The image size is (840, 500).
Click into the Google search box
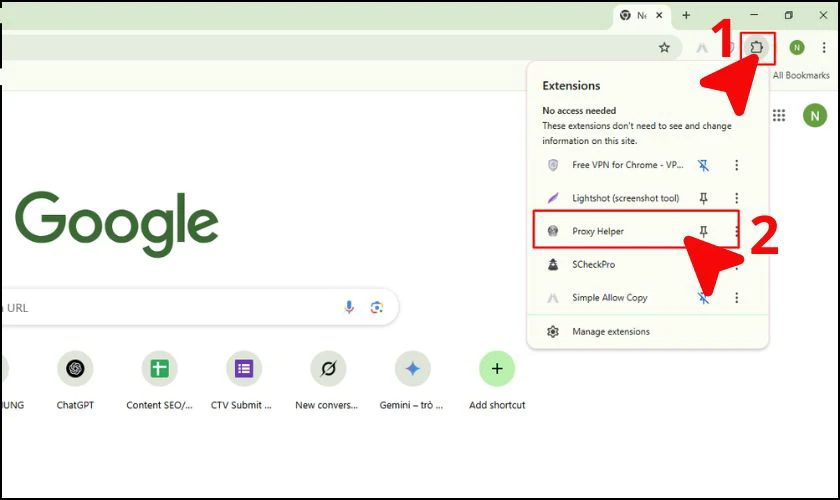(x=170, y=308)
